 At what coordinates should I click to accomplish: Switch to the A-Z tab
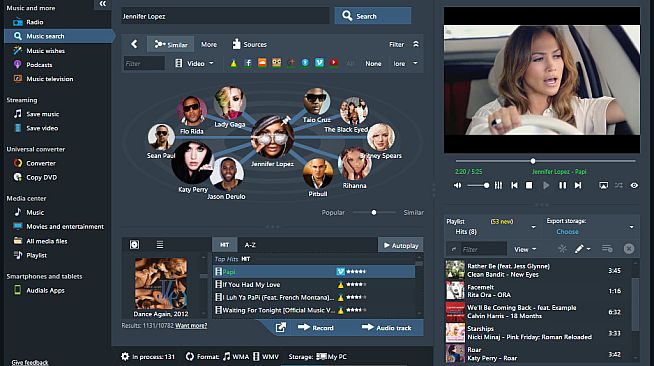[250, 245]
